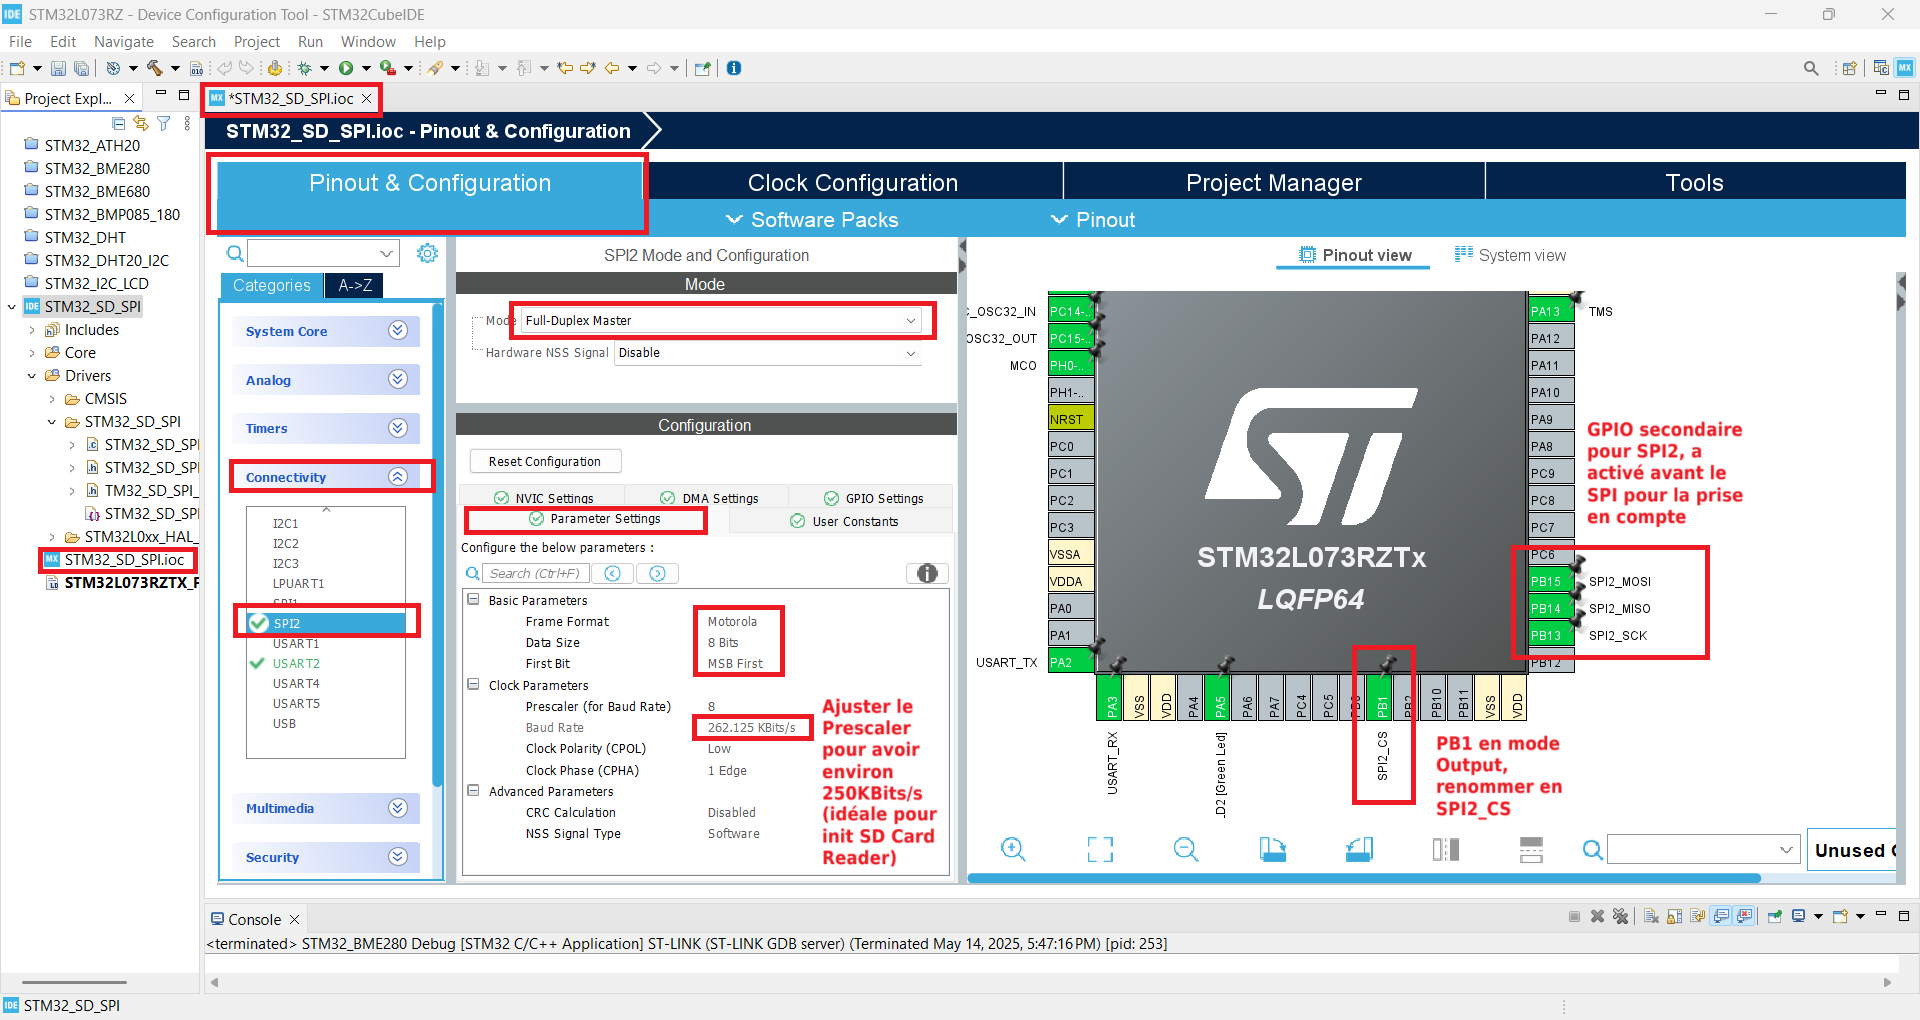
Task: Click the pinout horizontal blue scrollbar
Action: (1364, 878)
